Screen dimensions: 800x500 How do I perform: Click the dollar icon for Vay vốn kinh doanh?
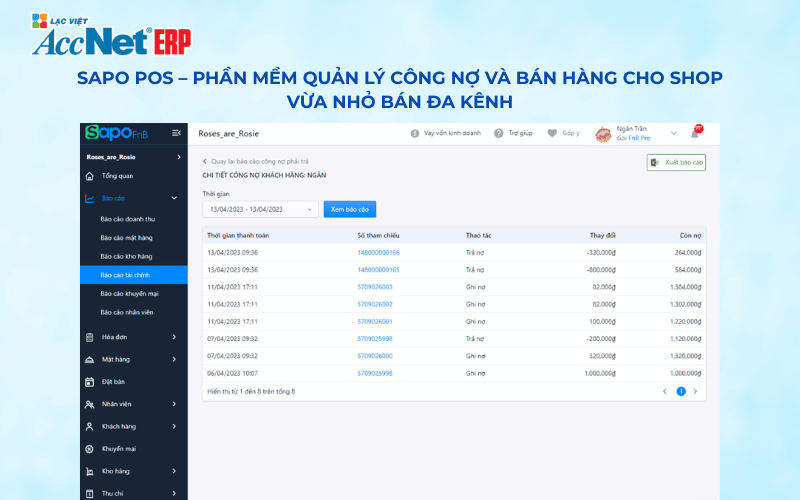(415, 133)
